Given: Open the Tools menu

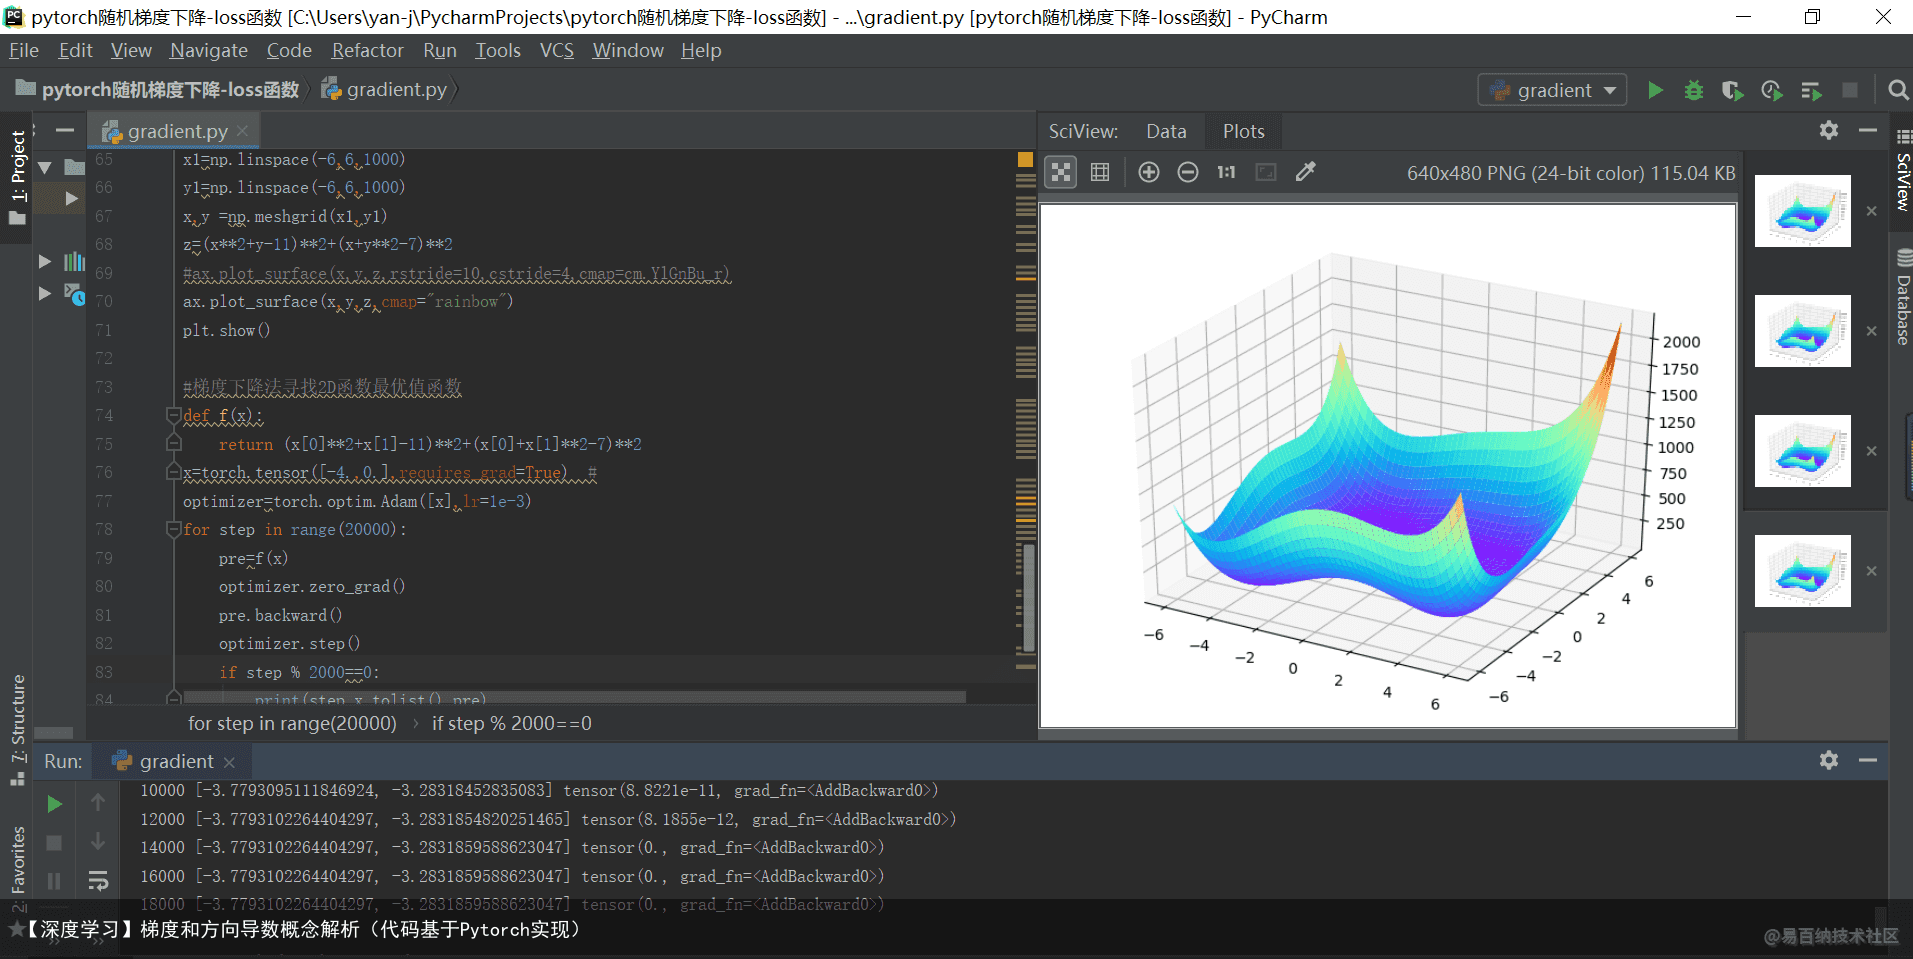Looking at the screenshot, I should 498,50.
